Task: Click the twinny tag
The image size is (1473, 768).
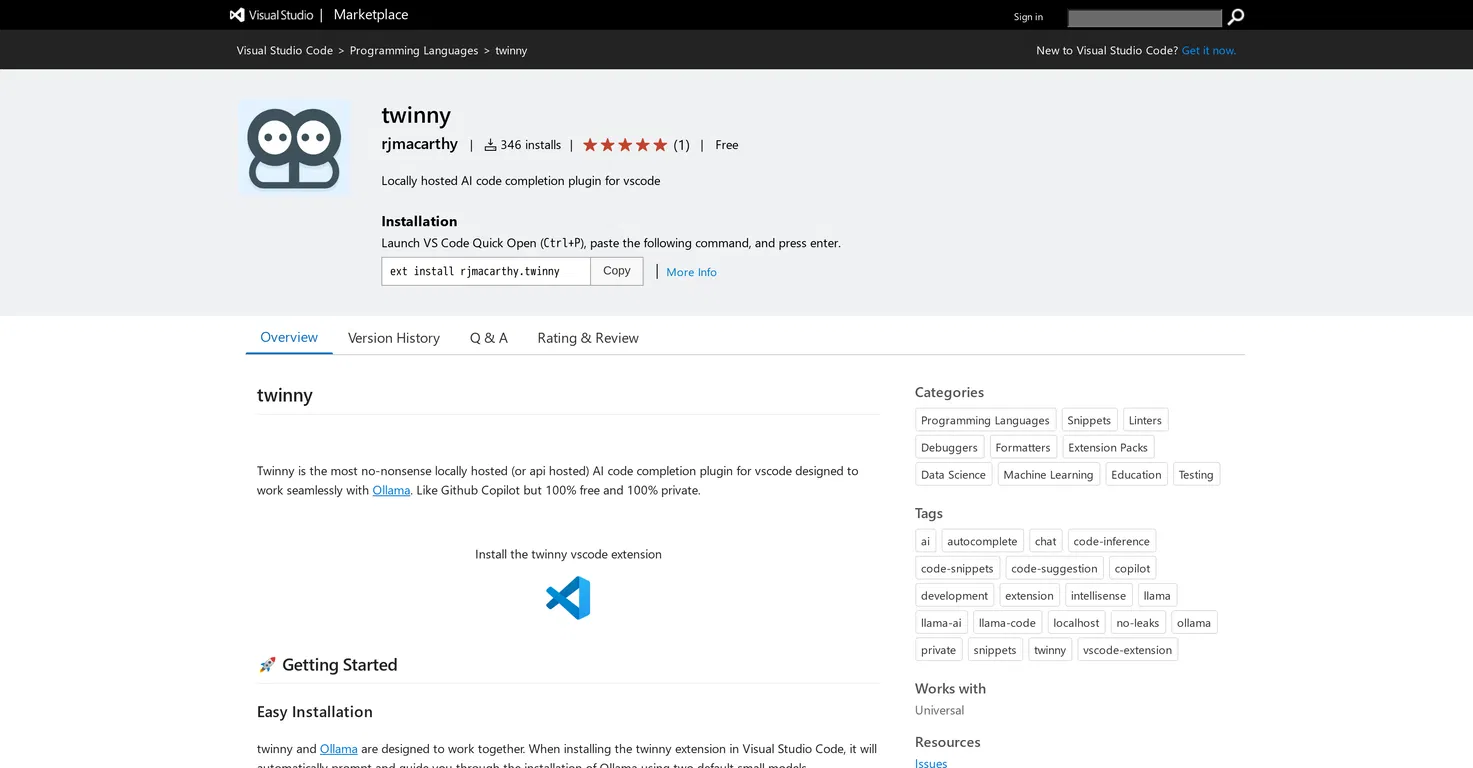Action: pos(1050,649)
